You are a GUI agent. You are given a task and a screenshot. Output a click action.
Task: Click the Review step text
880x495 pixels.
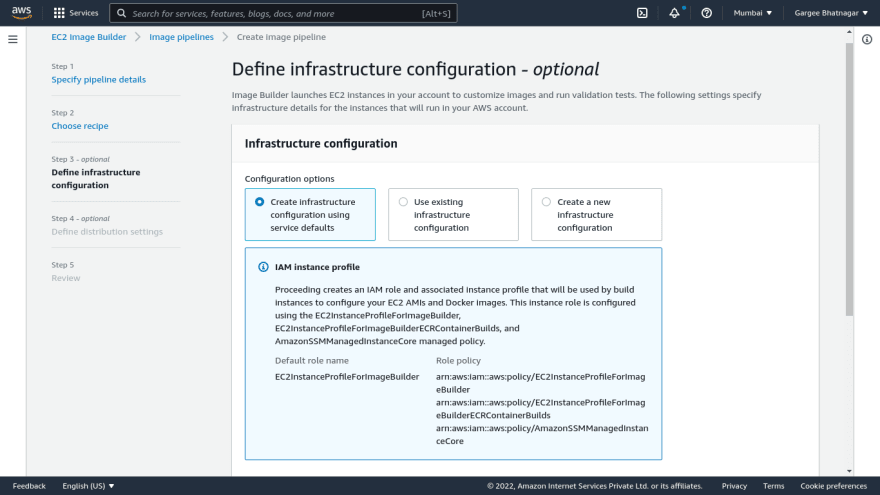(66, 278)
